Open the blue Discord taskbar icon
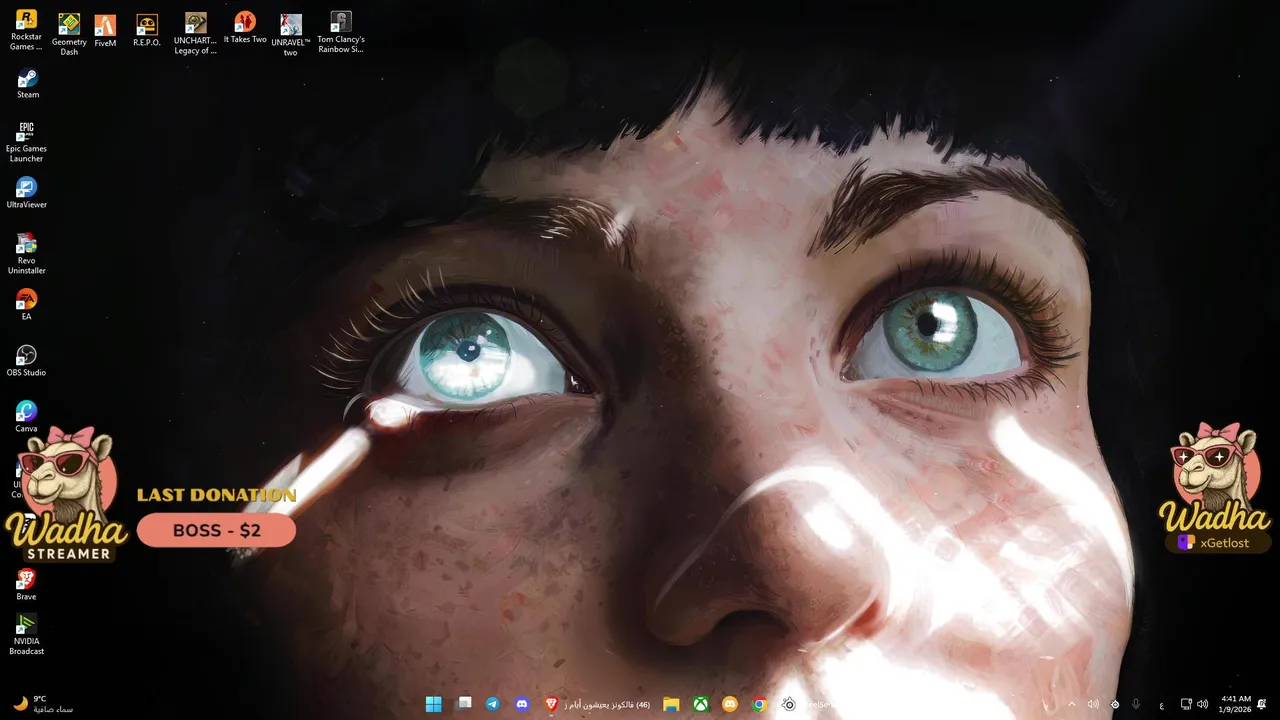Image resolution: width=1280 pixels, height=720 pixels. (522, 704)
